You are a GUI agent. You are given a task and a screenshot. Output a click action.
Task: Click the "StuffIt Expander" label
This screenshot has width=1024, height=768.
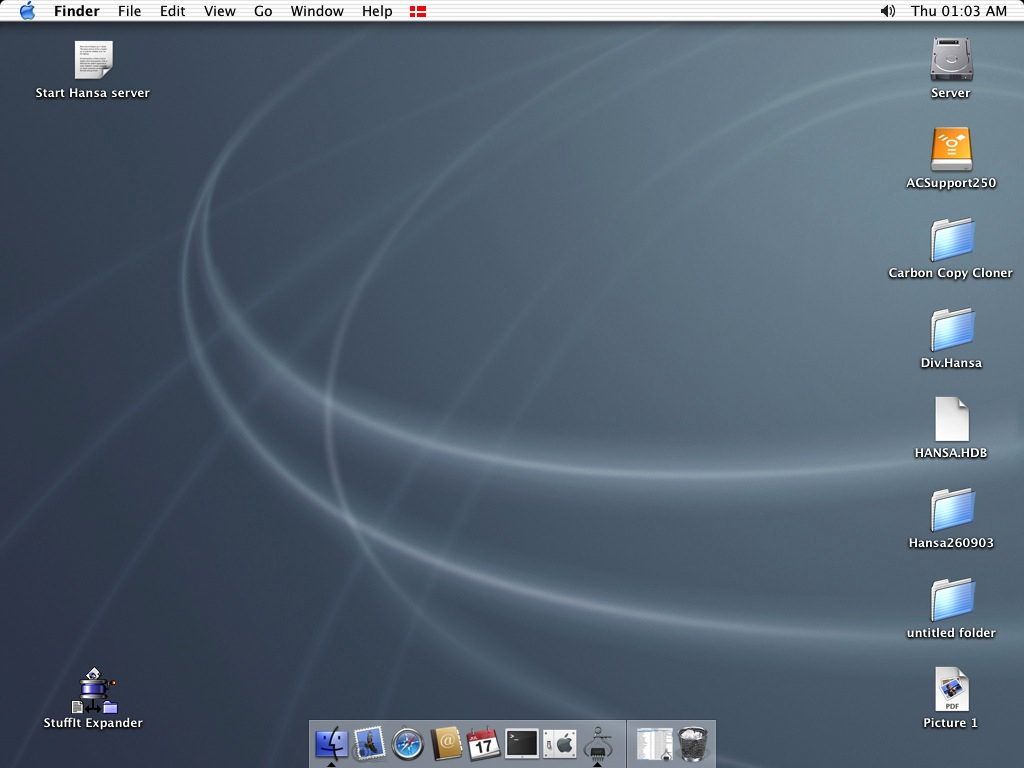(x=93, y=723)
